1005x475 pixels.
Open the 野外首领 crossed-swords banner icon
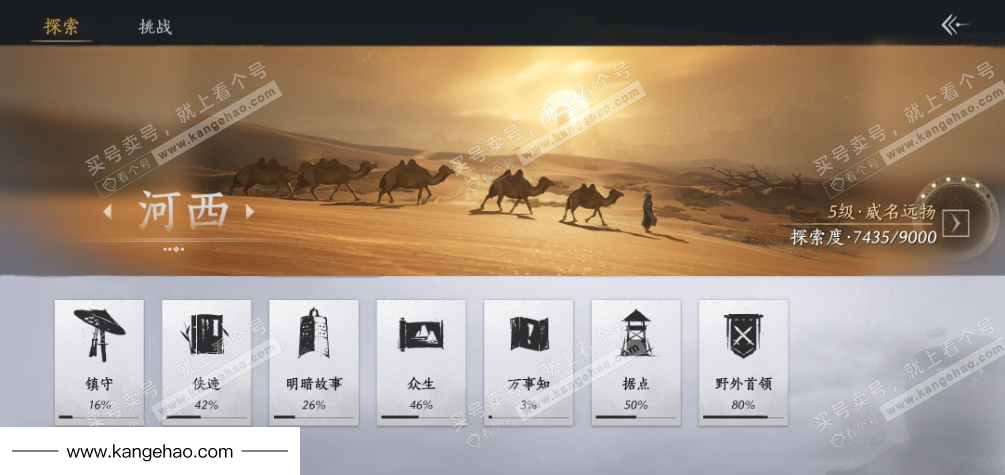742,333
